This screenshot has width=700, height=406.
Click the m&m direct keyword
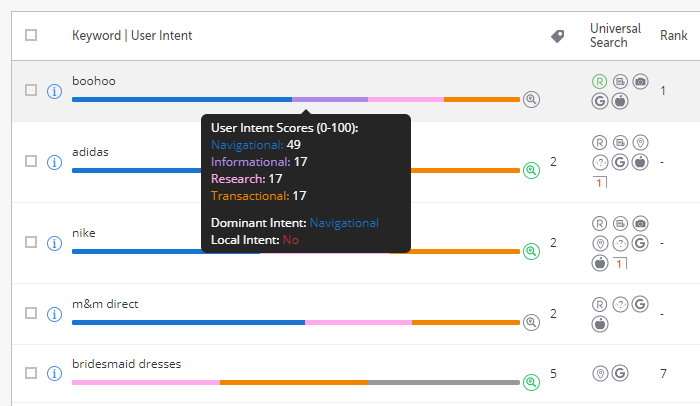105,303
